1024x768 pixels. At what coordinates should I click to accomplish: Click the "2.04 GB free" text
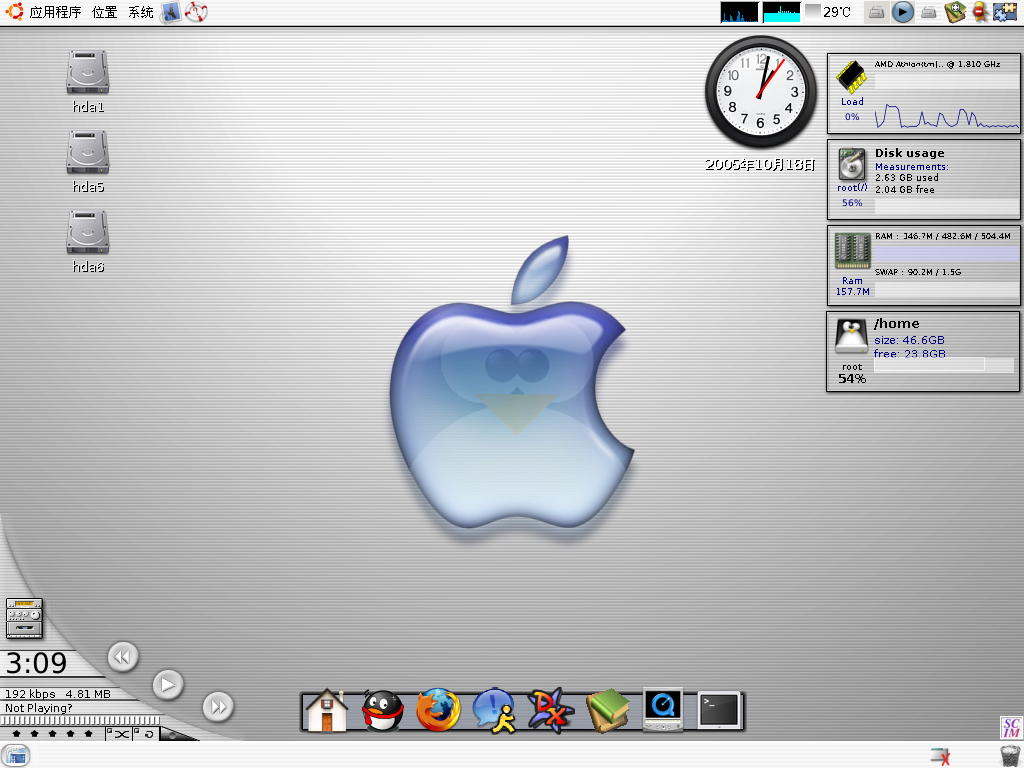pos(904,189)
